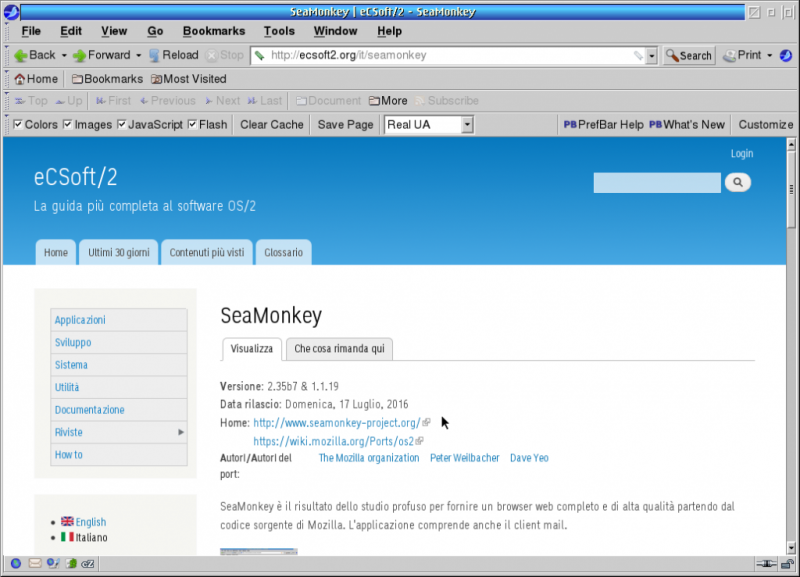The image size is (800, 577).
Task: Open the Print toolbar icon
Action: [742, 55]
